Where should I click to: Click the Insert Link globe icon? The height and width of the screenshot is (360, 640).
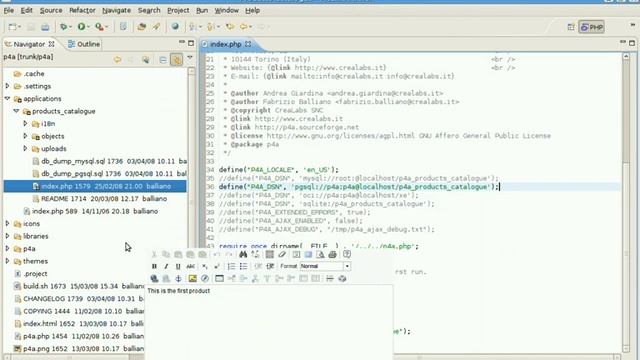tap(154, 278)
